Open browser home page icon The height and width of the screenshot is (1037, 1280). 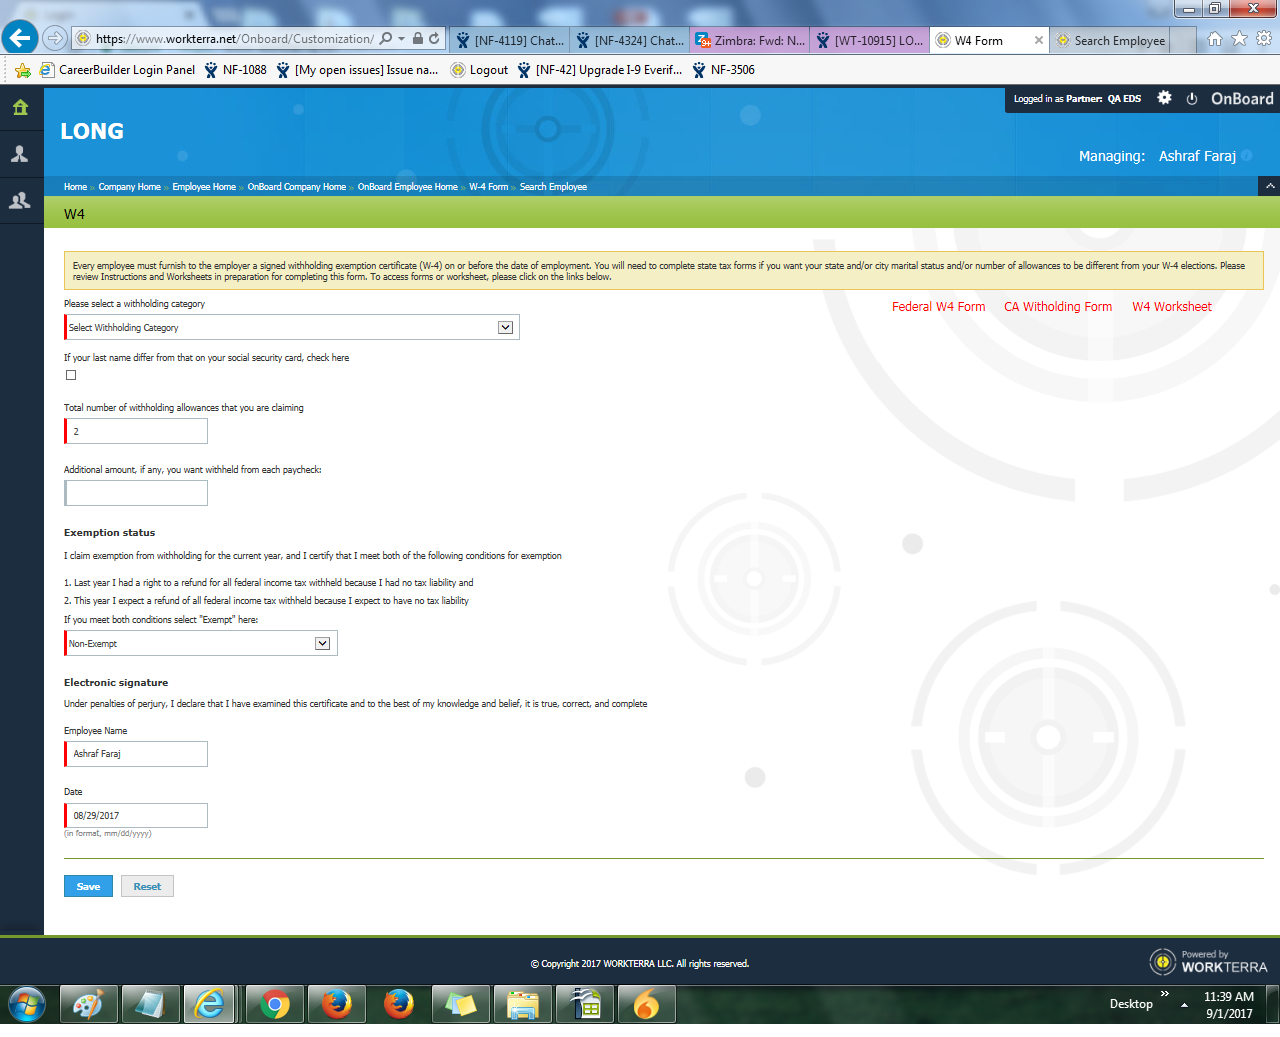1214,39
